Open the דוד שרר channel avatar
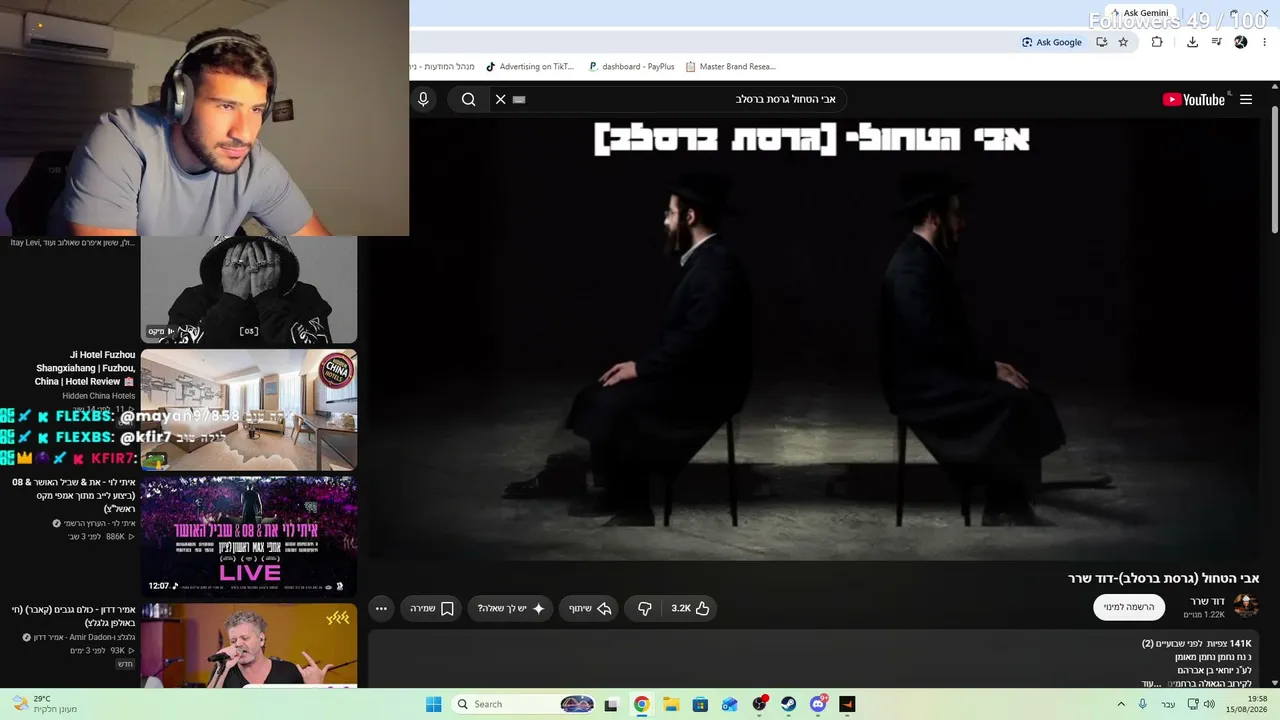The image size is (1280, 720). coord(1246,606)
